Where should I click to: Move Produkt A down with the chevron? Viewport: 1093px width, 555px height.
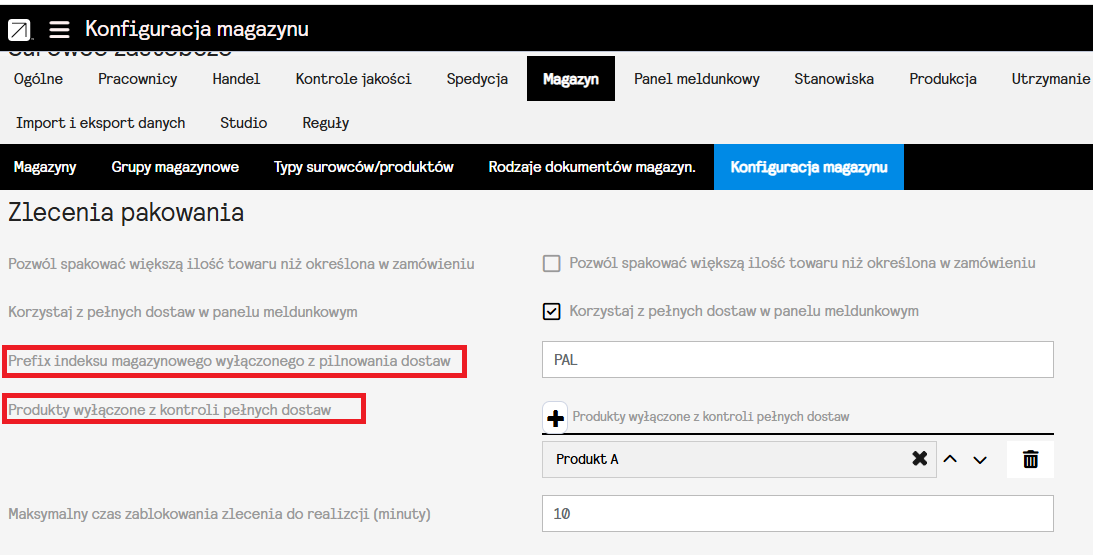coord(980,459)
